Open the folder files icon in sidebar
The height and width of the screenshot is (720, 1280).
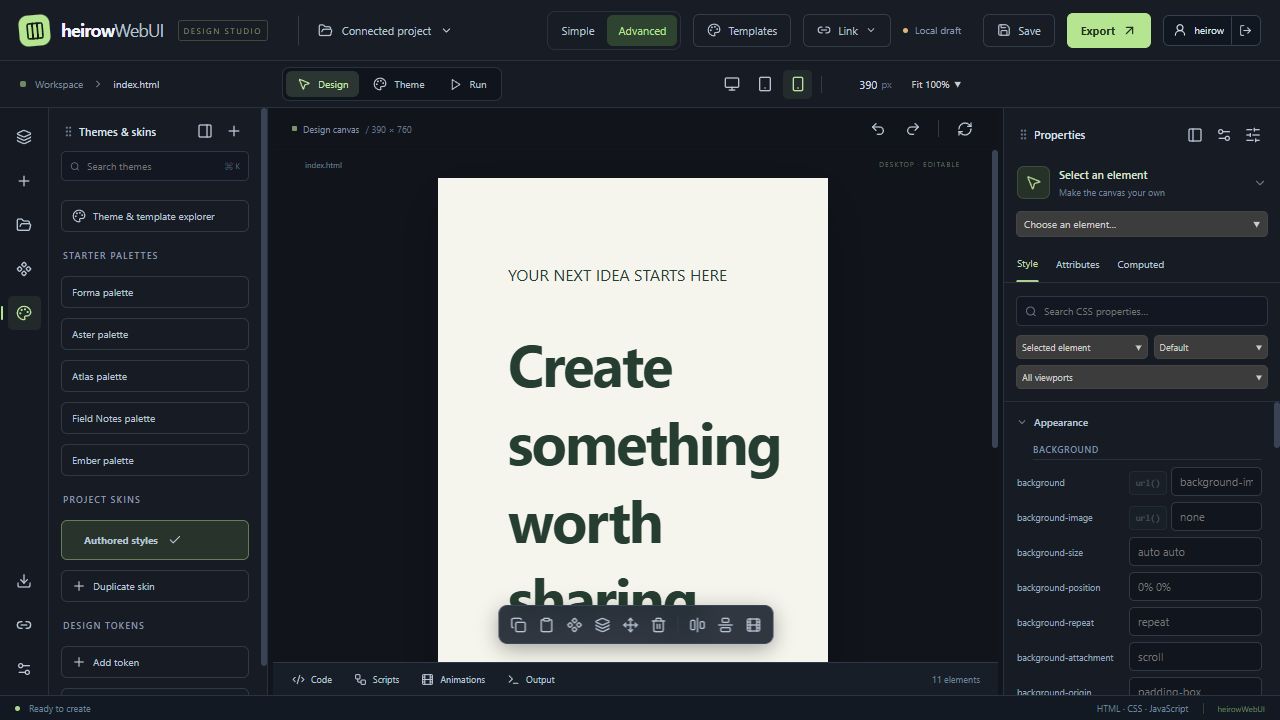pyautogui.click(x=24, y=225)
